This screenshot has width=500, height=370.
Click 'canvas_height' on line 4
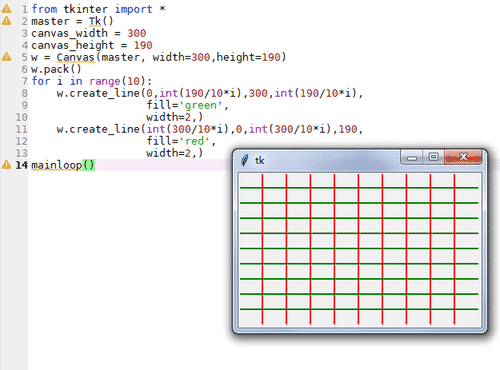(73, 45)
